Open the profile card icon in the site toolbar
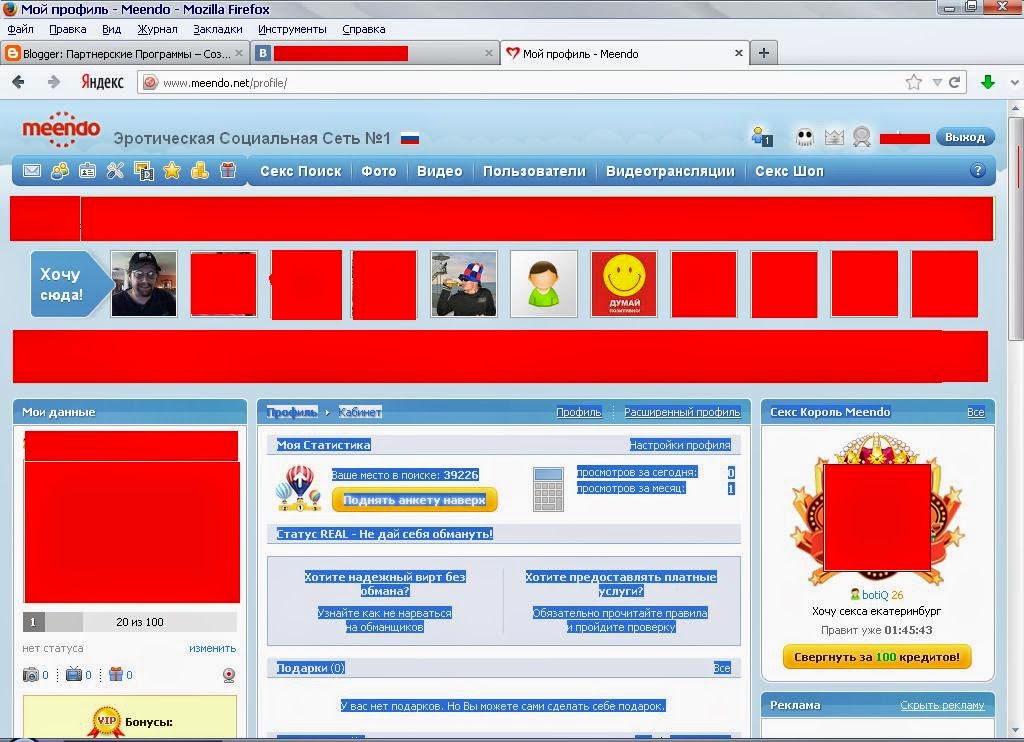This screenshot has height=742, width=1024. click(87, 171)
